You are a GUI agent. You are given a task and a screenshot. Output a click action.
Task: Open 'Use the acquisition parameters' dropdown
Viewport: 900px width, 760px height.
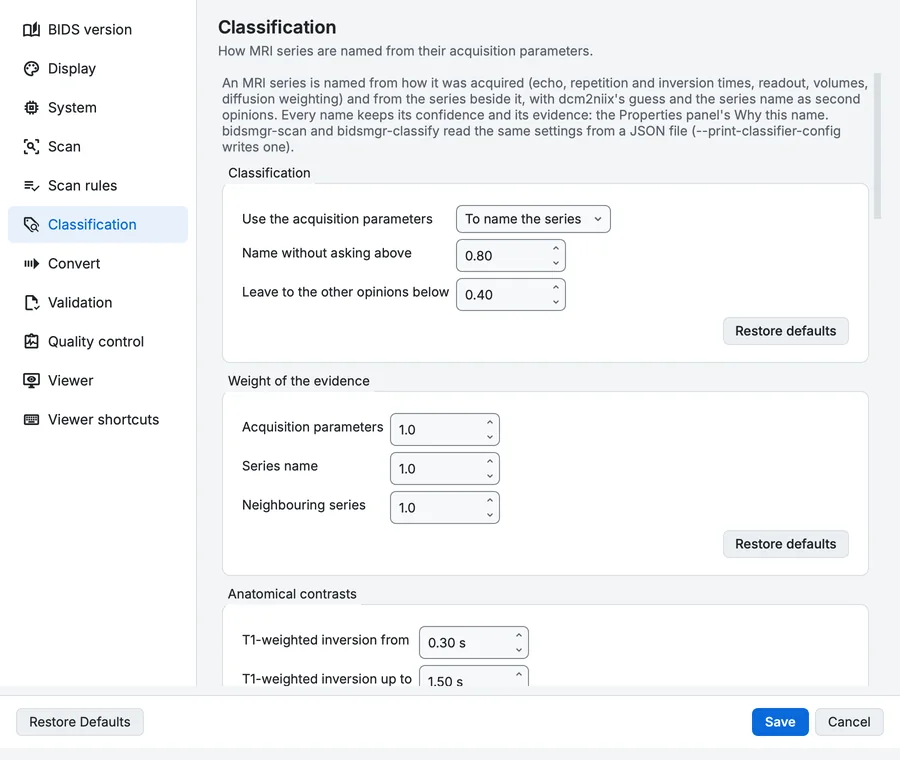pos(533,219)
